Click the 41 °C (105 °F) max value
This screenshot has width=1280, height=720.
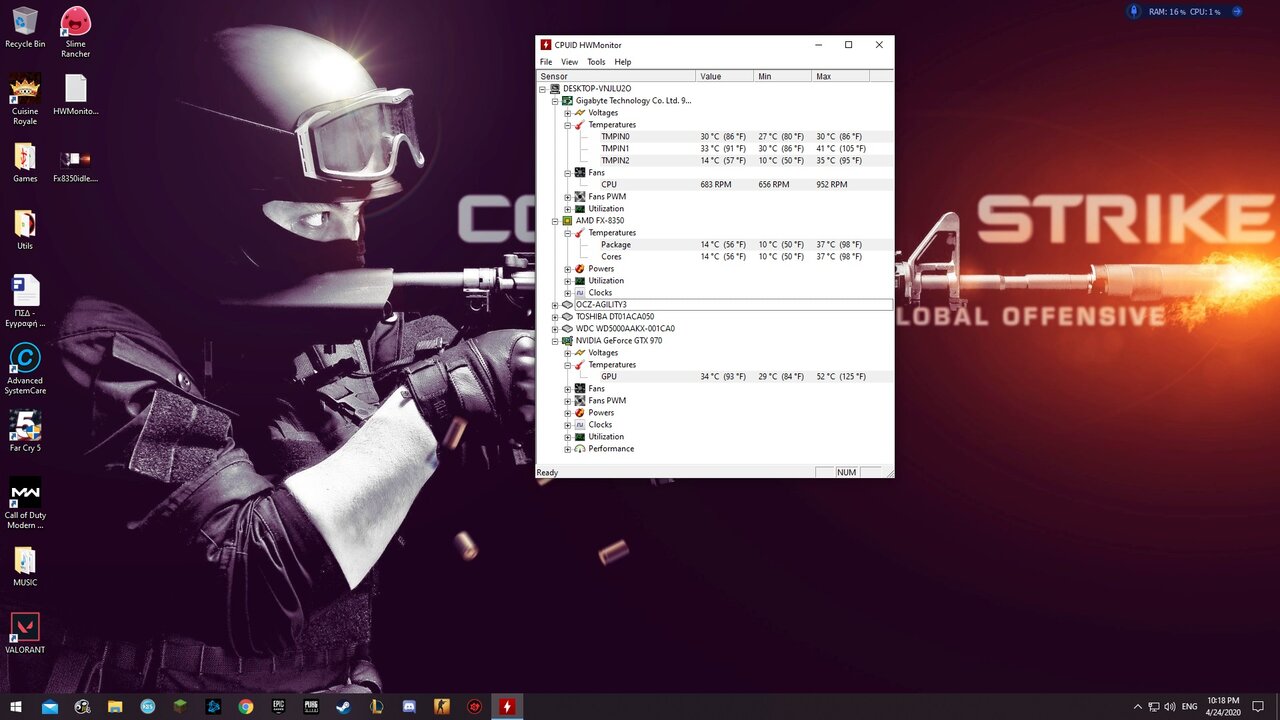click(841, 149)
